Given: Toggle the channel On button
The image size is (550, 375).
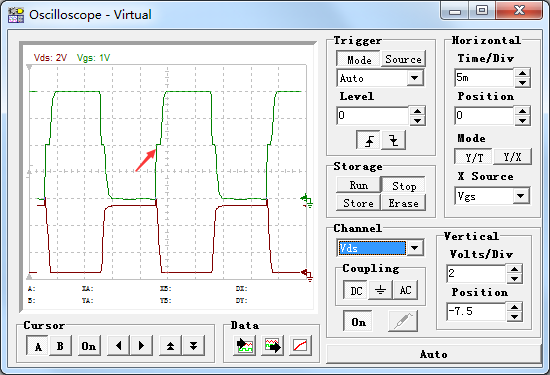Looking at the screenshot, I should pyautogui.click(x=358, y=321).
